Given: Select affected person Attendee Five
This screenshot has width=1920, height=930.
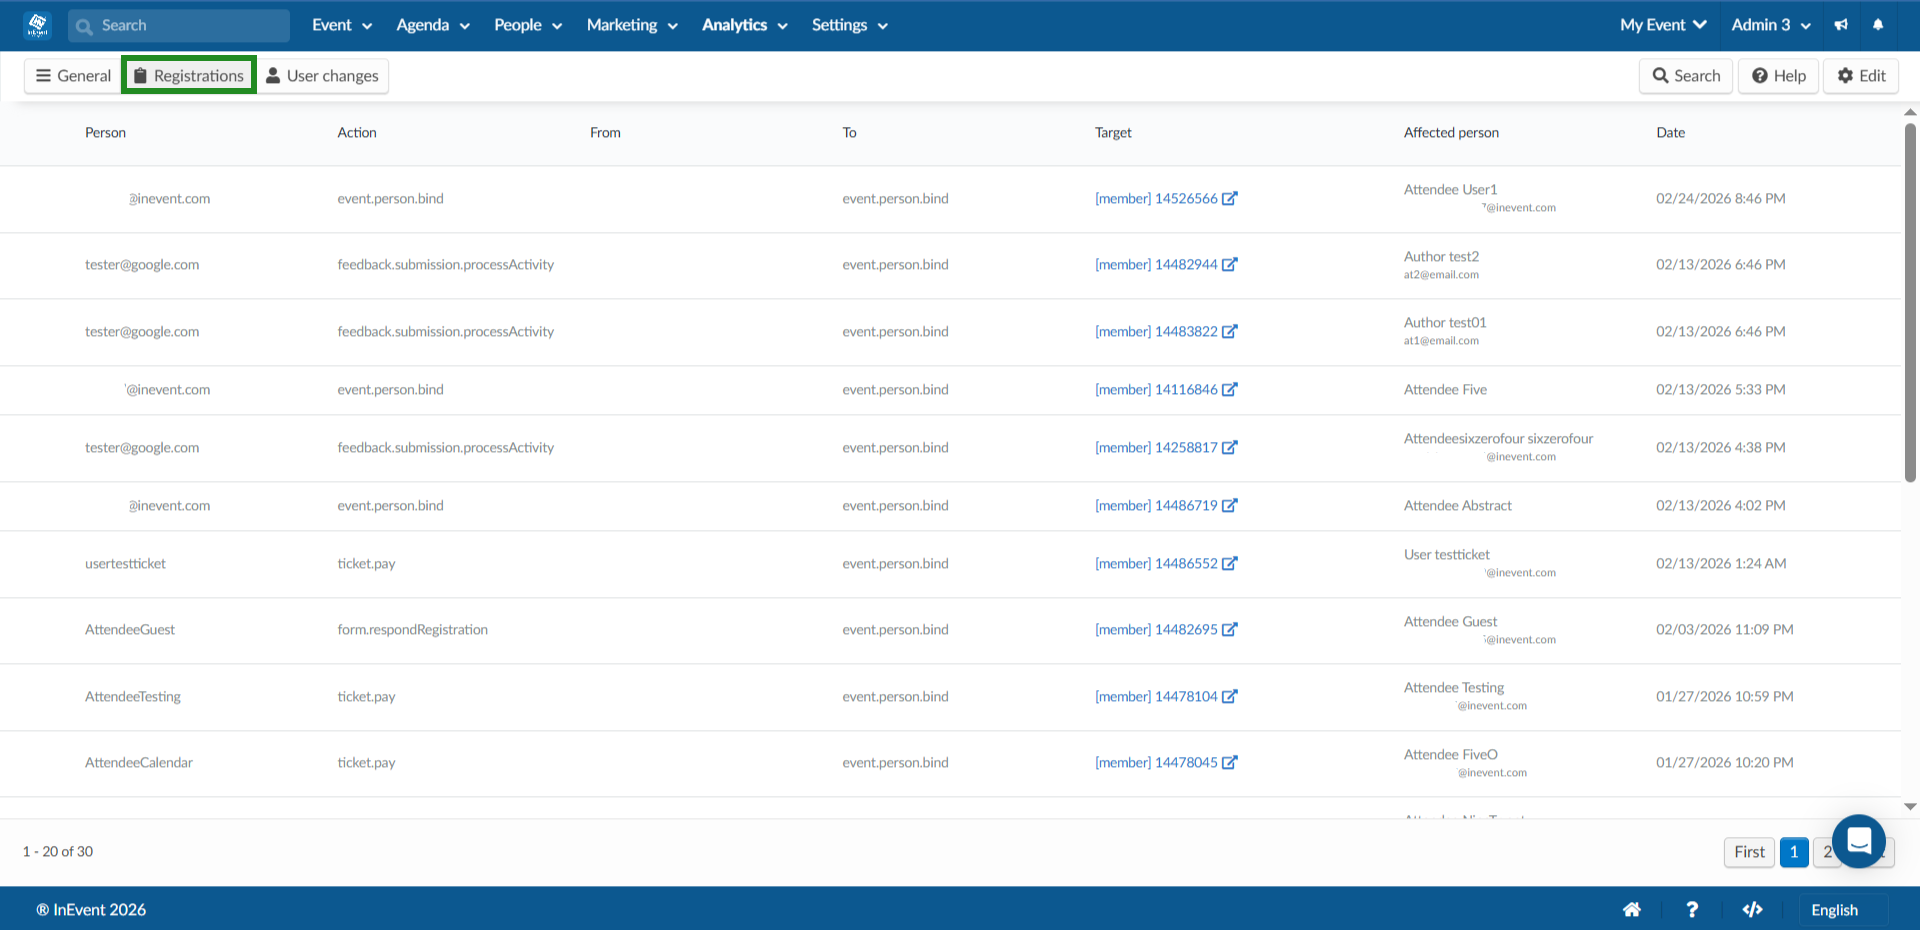Looking at the screenshot, I should click(1445, 389).
